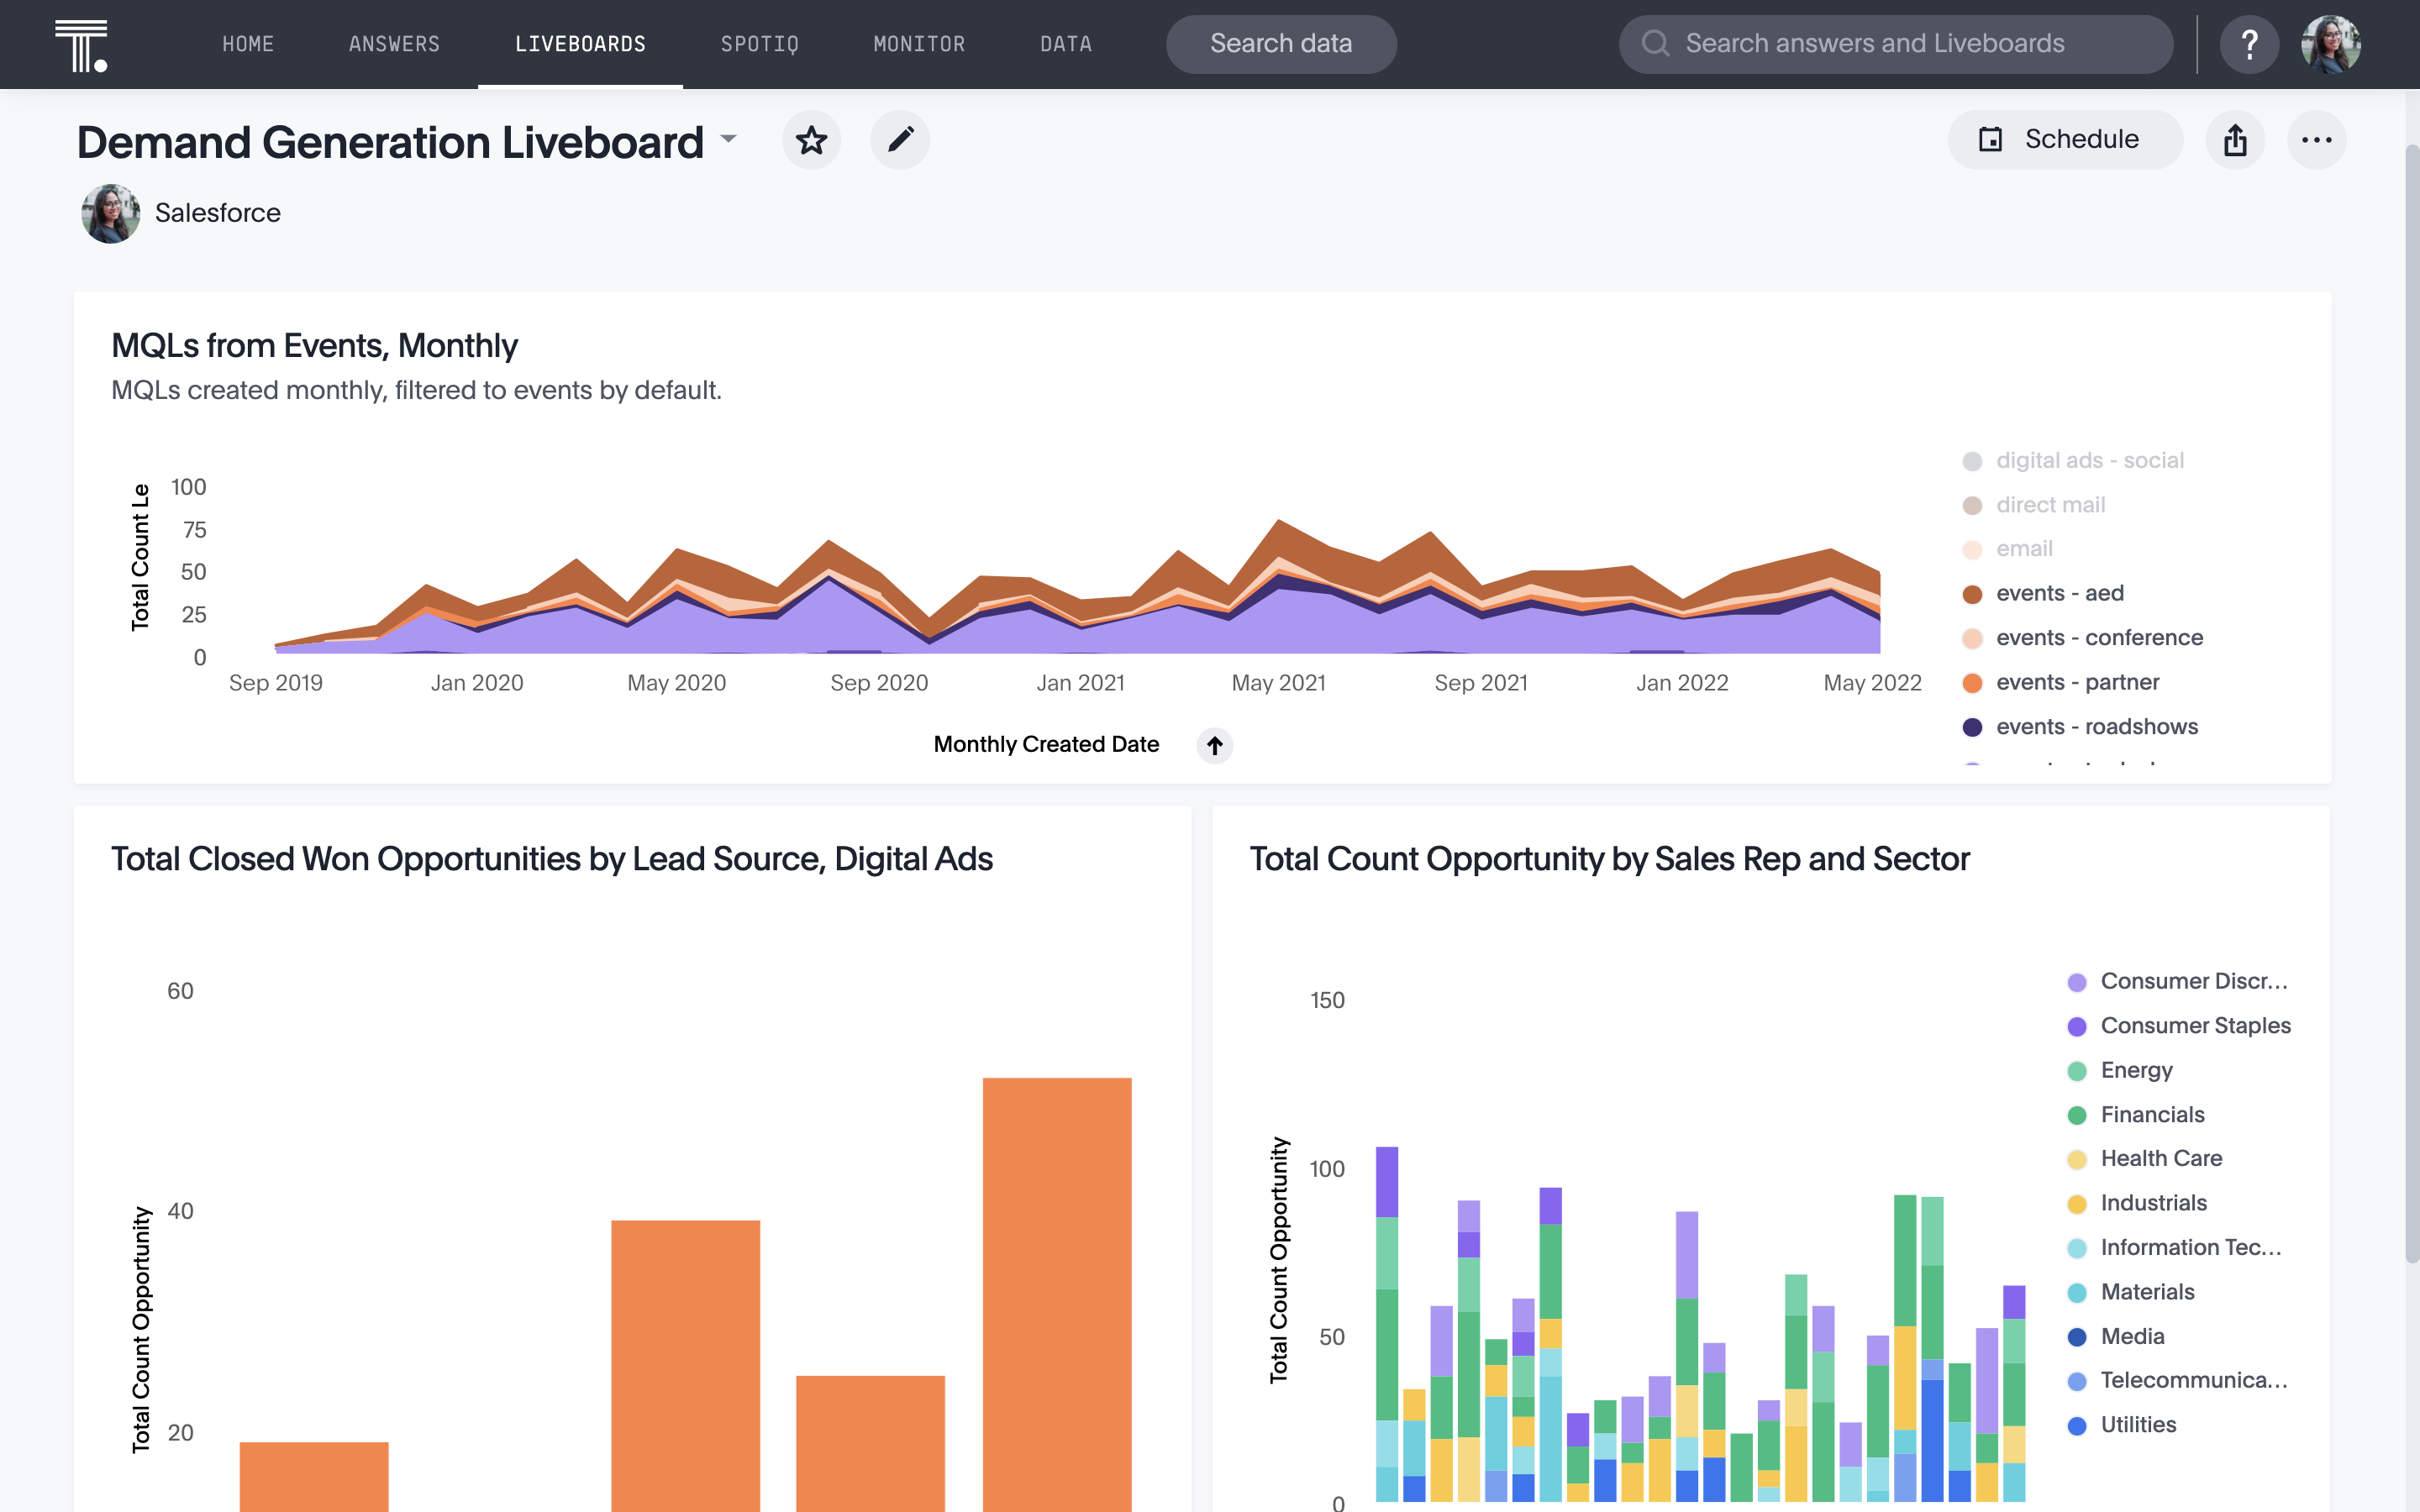Click the SpotIQ navigation icon
The height and width of the screenshot is (1512, 2420).
[x=760, y=44]
